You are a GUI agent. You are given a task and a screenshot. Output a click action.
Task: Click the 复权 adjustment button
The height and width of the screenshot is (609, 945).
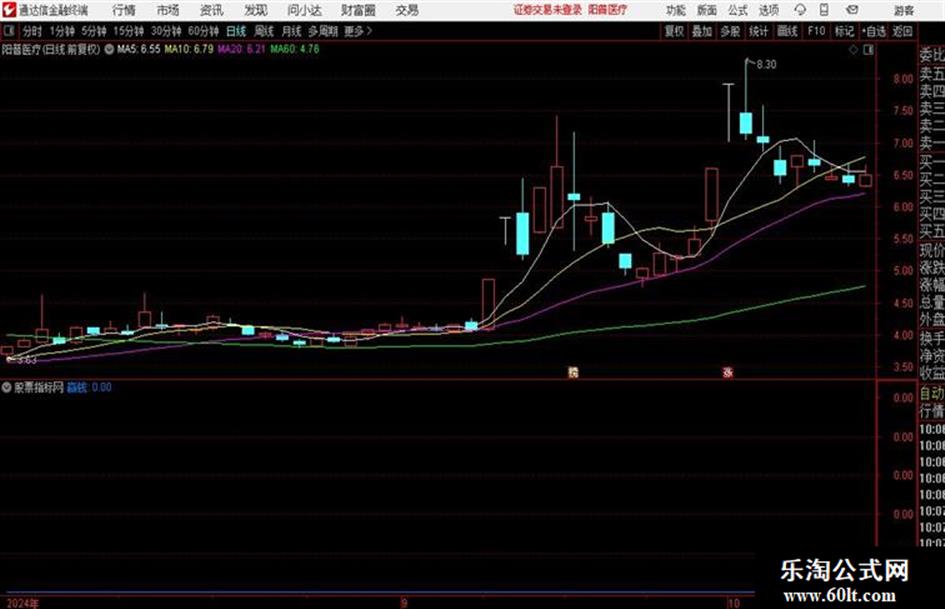click(674, 31)
